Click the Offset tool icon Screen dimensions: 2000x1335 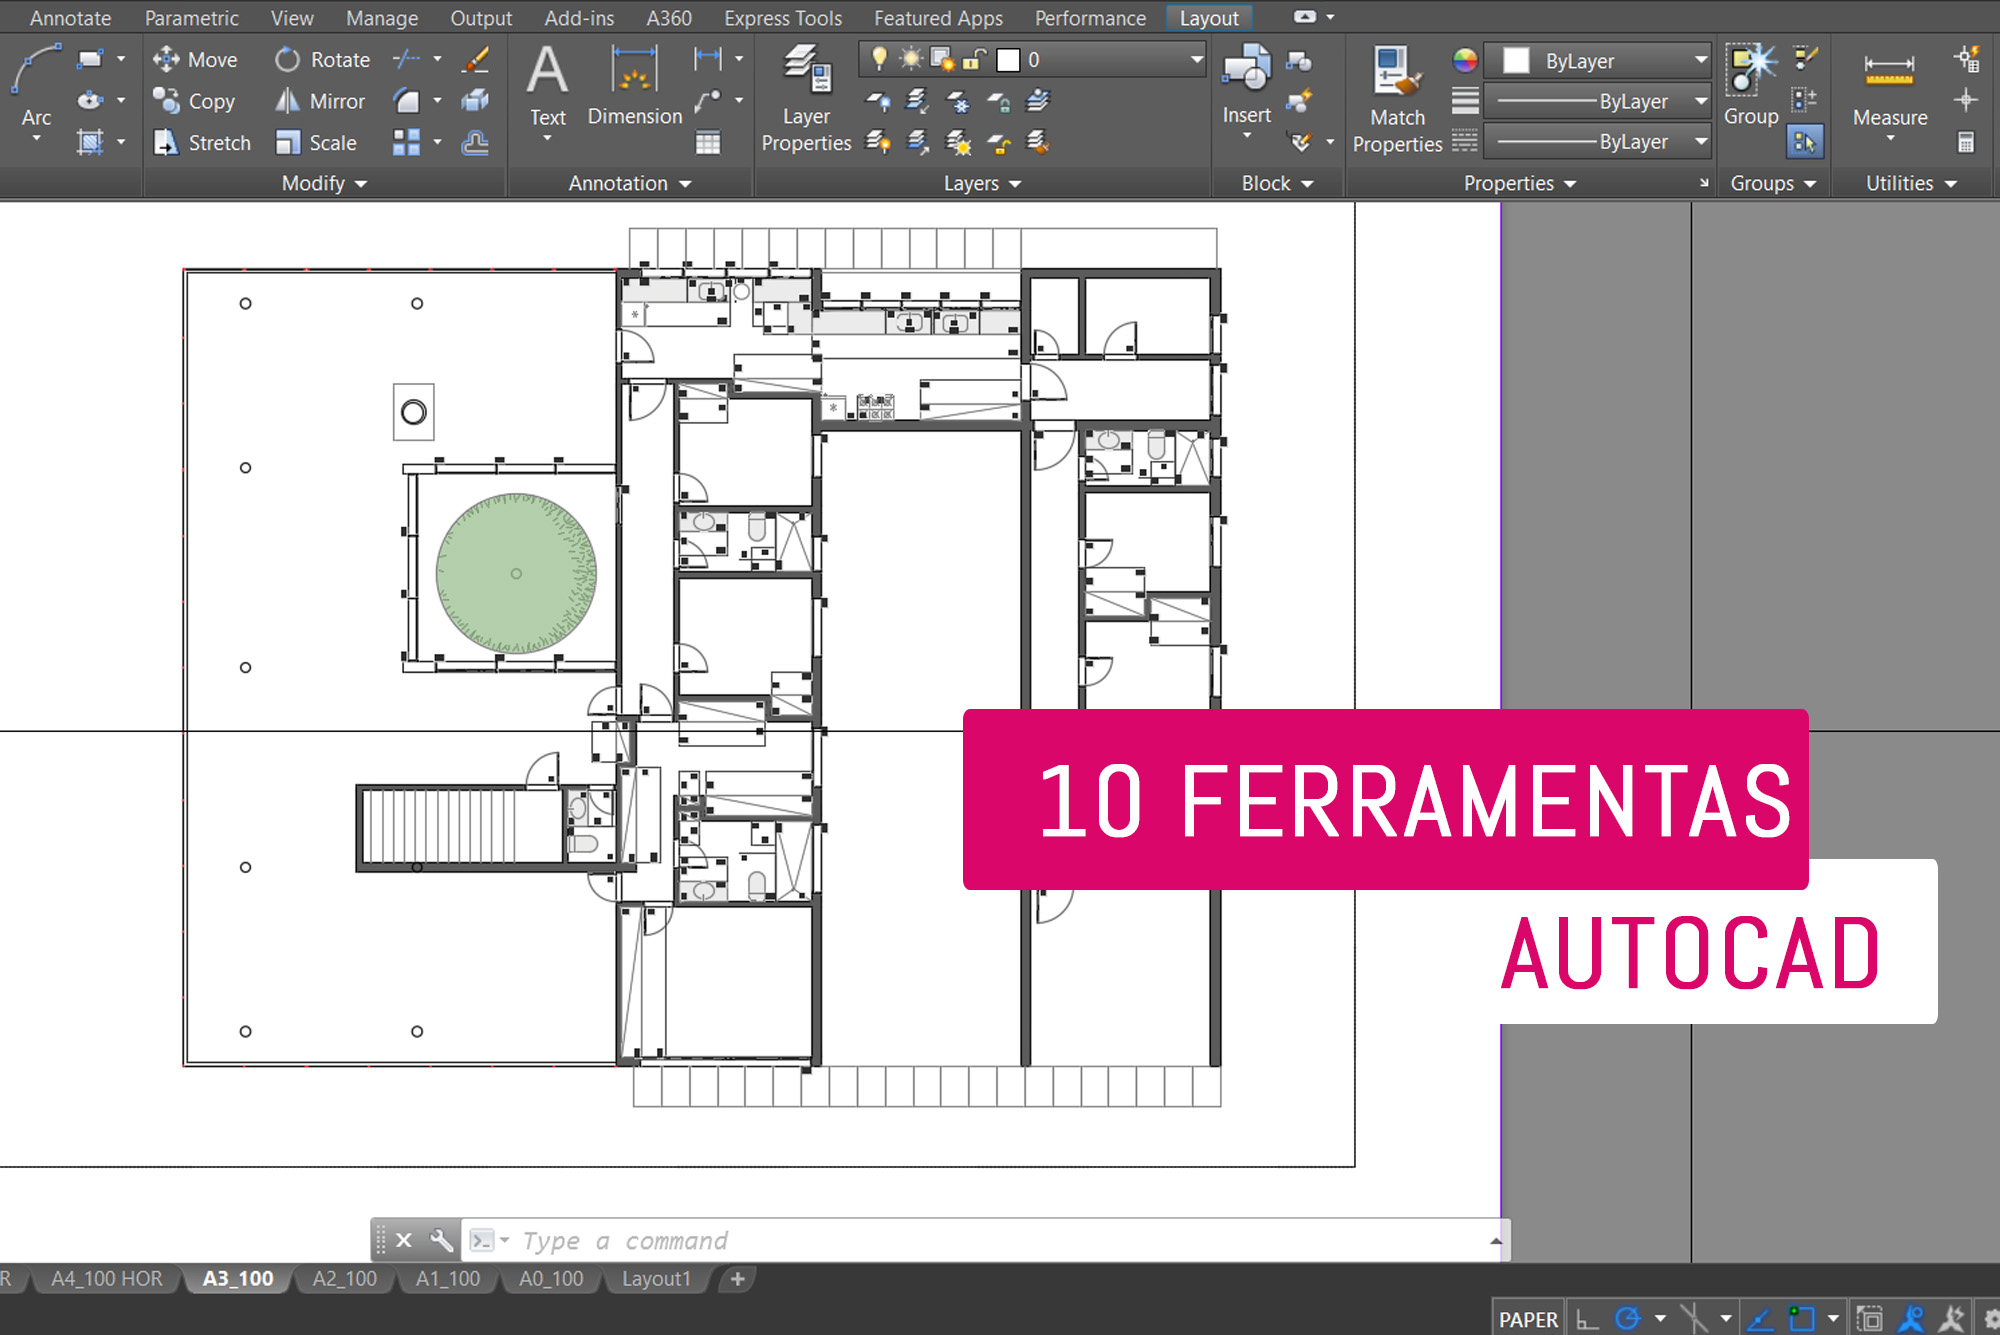click(x=476, y=143)
